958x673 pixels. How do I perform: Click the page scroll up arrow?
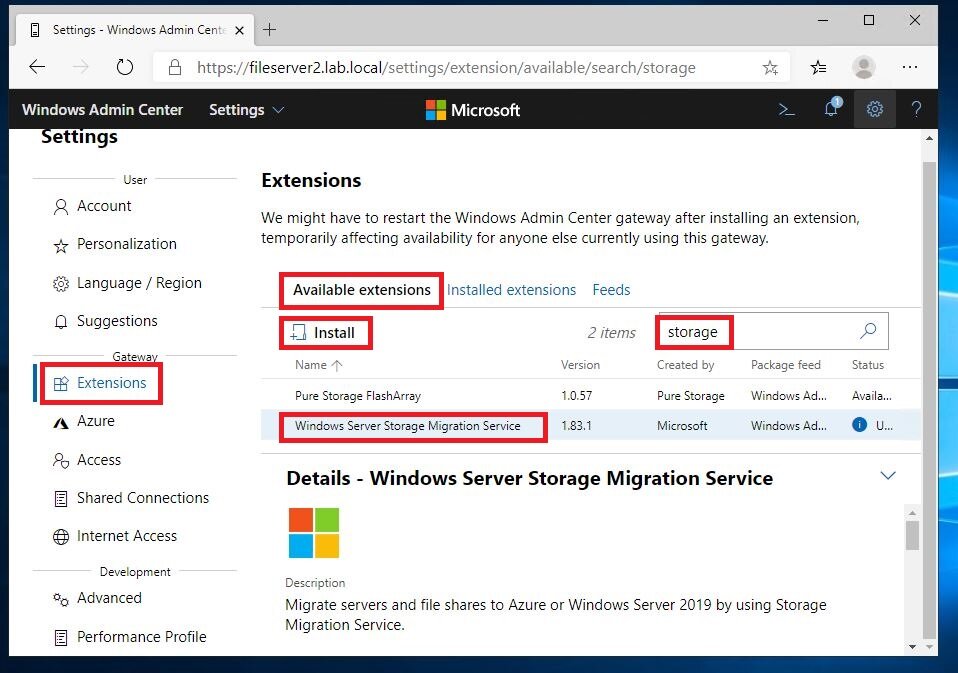[929, 139]
